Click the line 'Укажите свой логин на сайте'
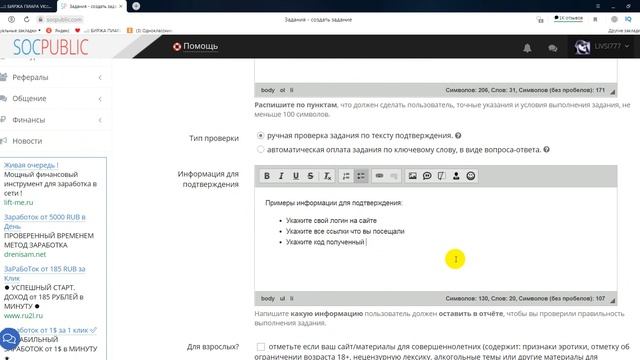The width and height of the screenshot is (640, 360). point(331,220)
